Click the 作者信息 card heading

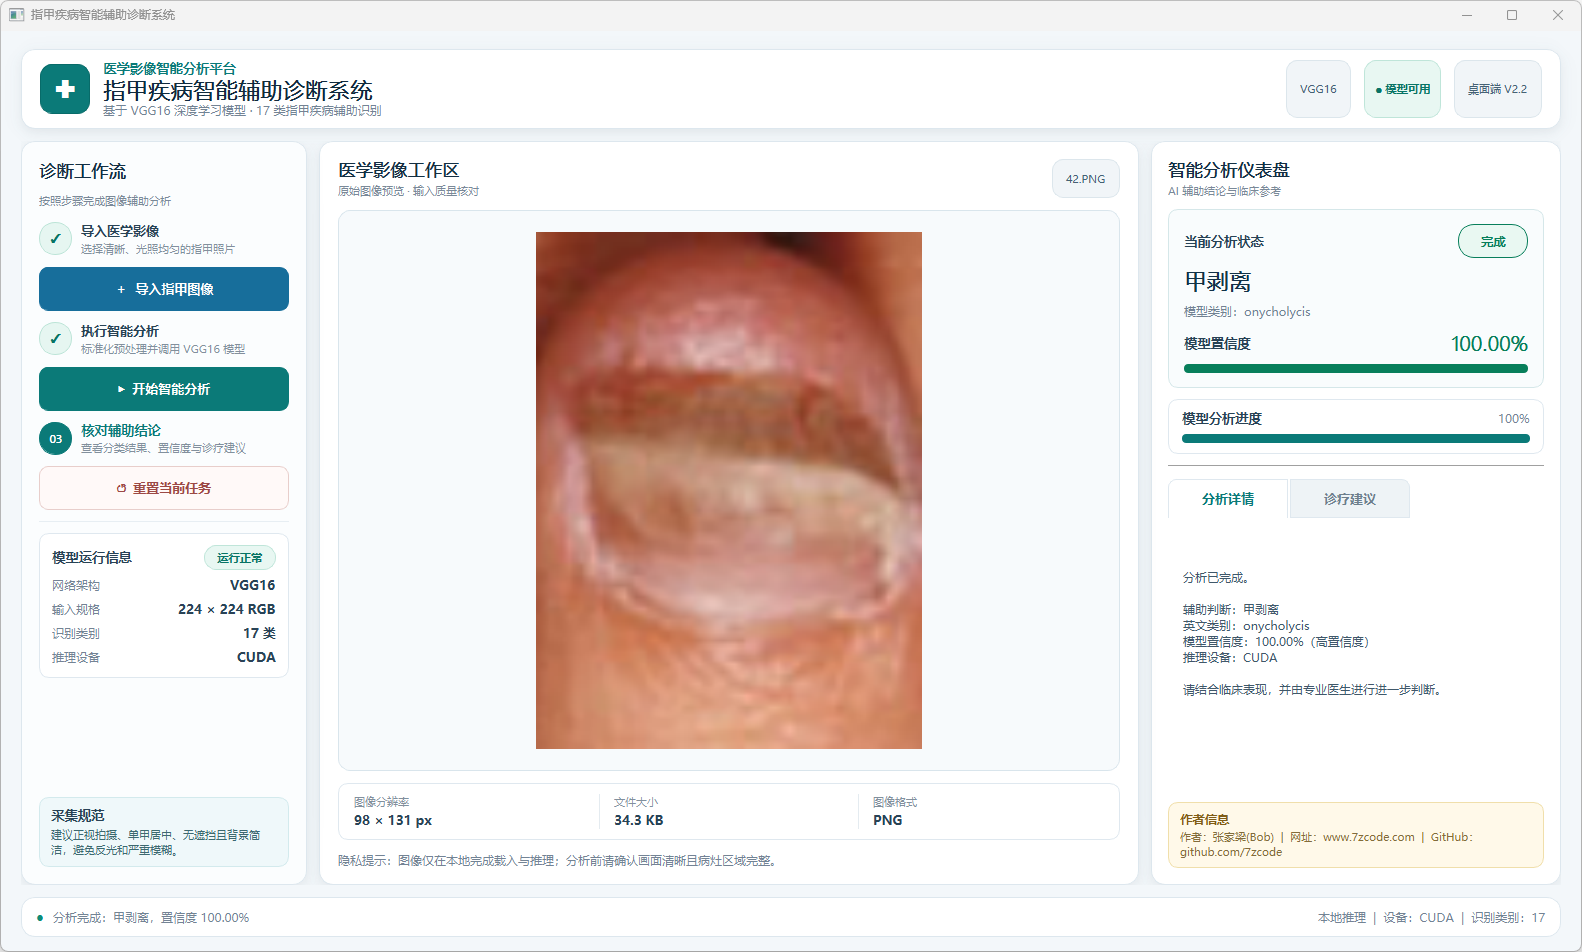pyautogui.click(x=1205, y=819)
